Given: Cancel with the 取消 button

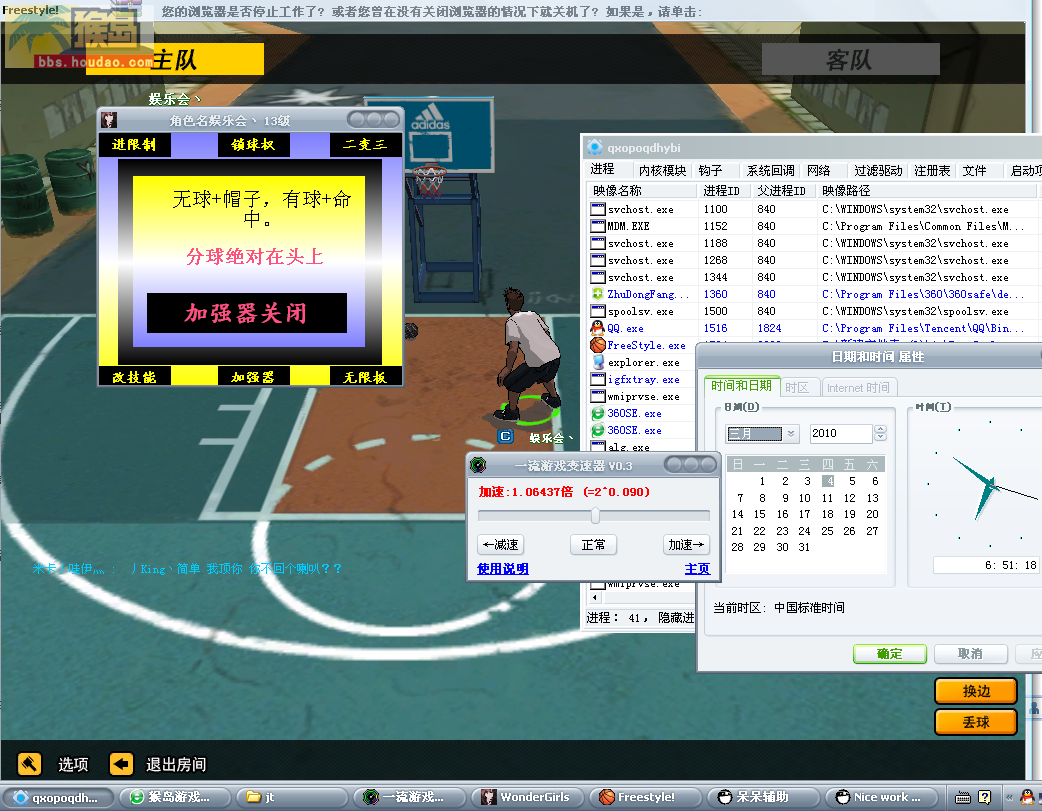Looking at the screenshot, I should pyautogui.click(x=970, y=654).
